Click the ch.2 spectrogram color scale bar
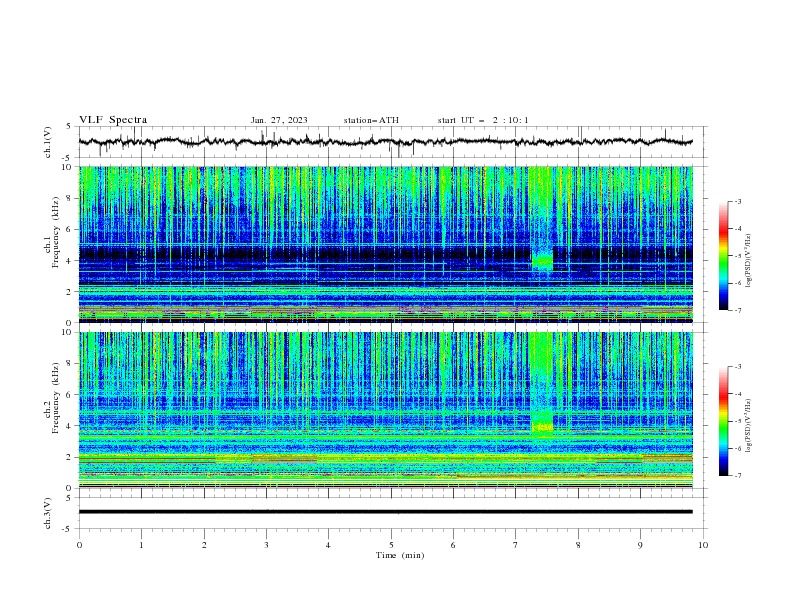Image resolution: width=792 pixels, height=612 pixels. pos(723,421)
